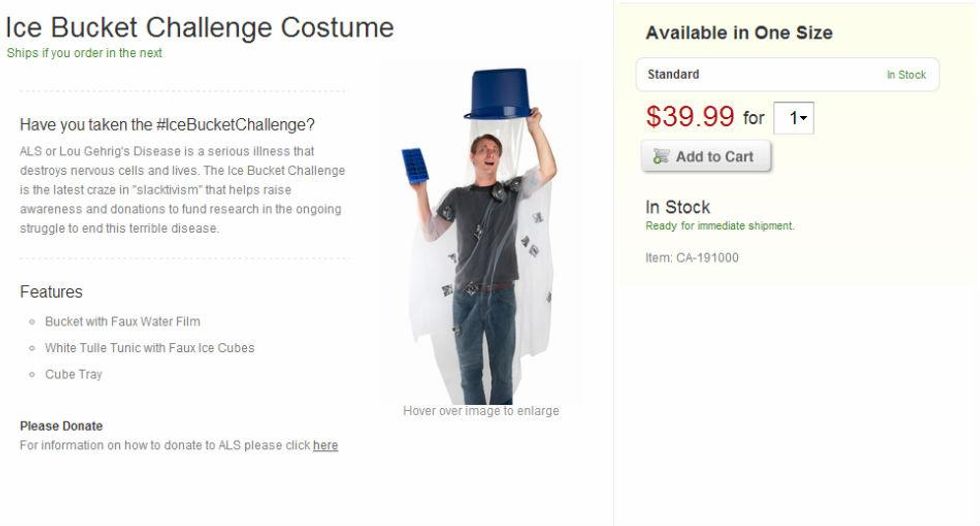Click the Ice Bucket Challenge Costume title
This screenshot has height=526, width=980.
(x=199, y=27)
